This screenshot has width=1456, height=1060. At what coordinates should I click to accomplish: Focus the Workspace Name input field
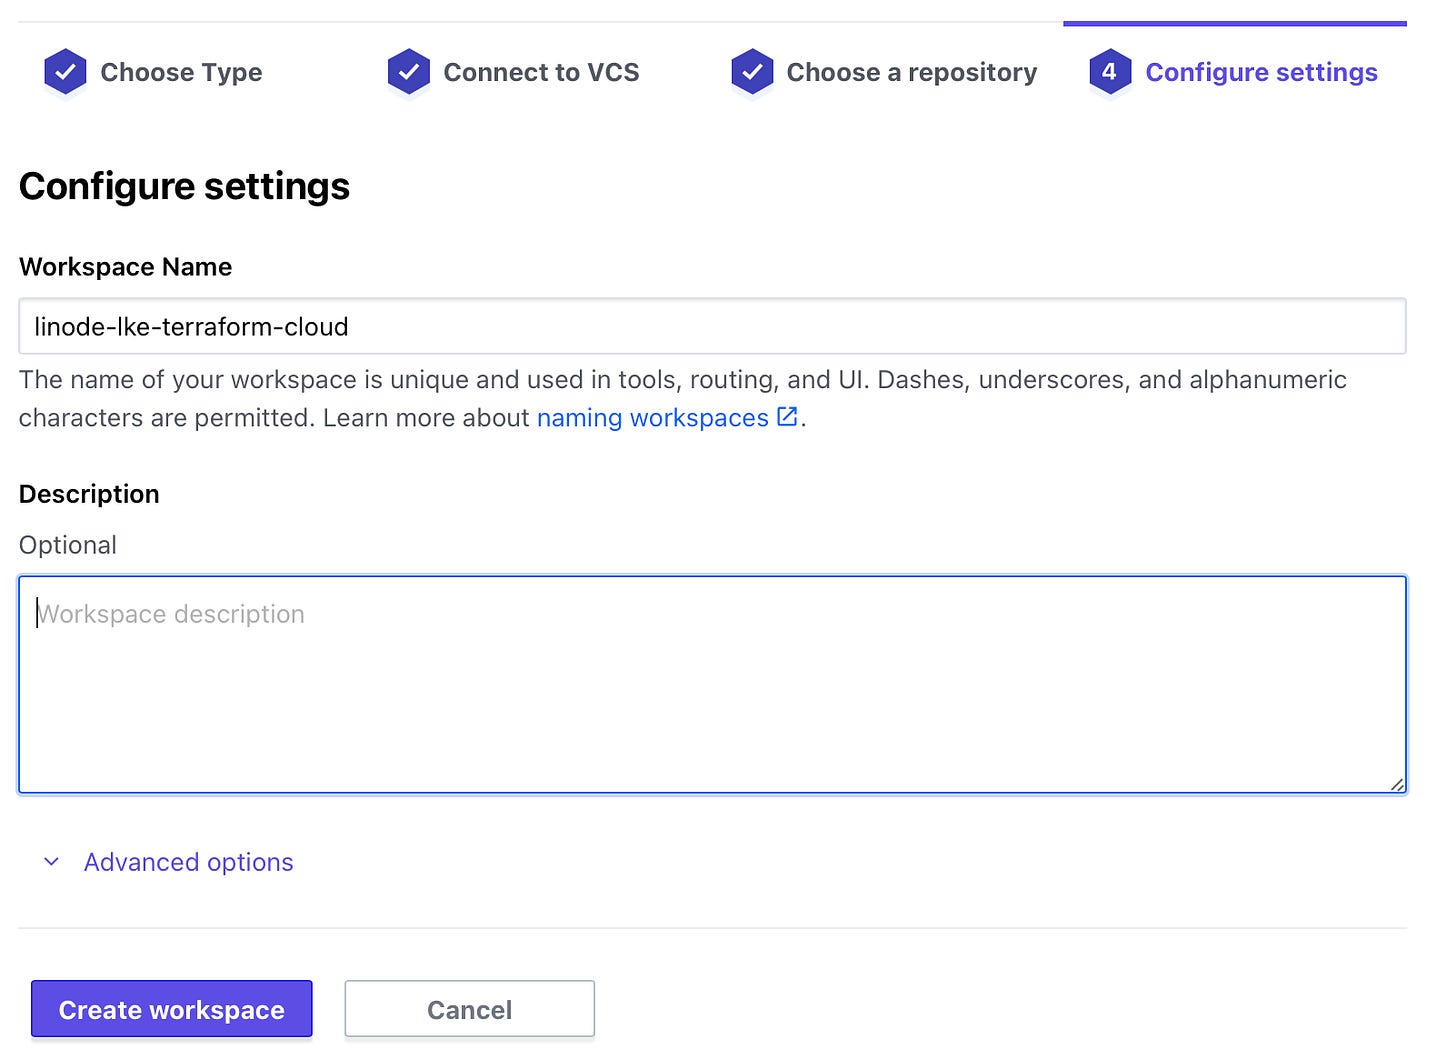point(712,326)
